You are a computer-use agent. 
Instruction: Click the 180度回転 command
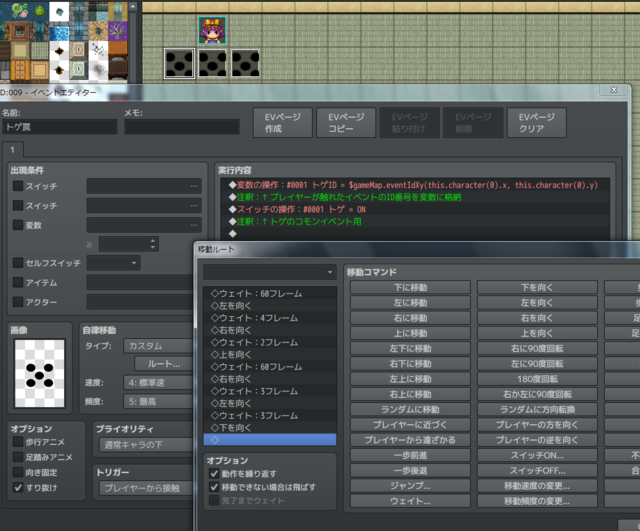click(537, 379)
